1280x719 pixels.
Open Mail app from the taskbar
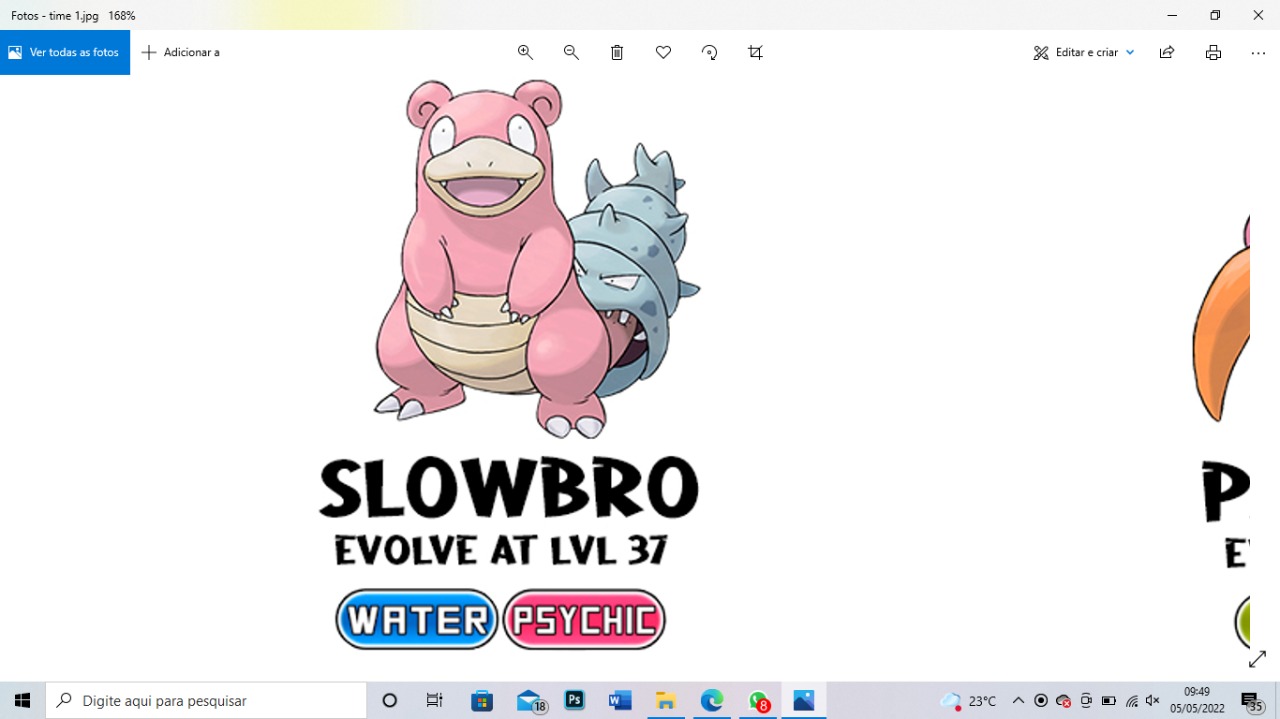pyautogui.click(x=530, y=700)
